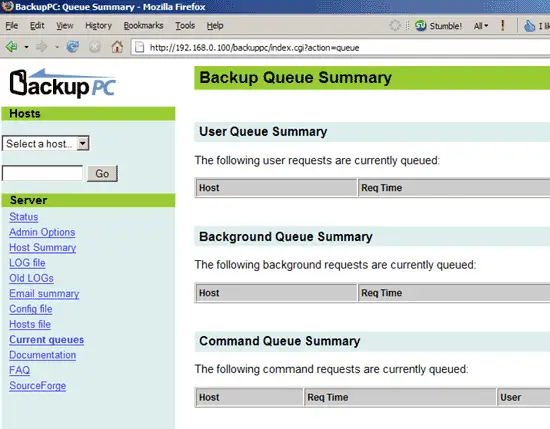Click the Command Queue Req Time header
Viewport: 550px width, 429px height.
tap(400, 397)
